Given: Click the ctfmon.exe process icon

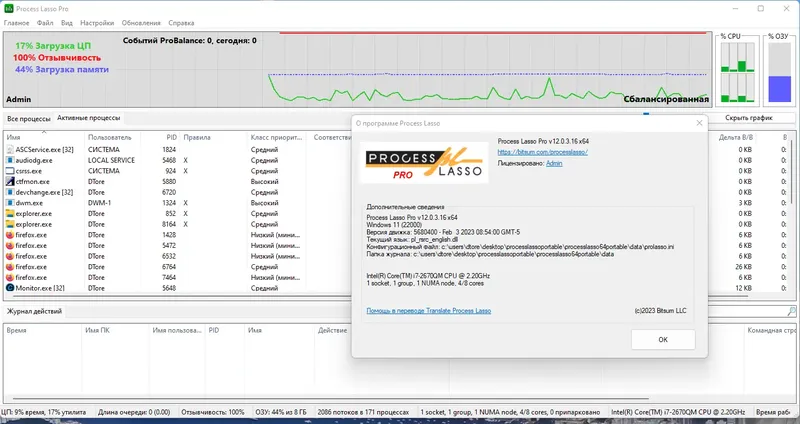Looking at the screenshot, I should pos(10,182).
